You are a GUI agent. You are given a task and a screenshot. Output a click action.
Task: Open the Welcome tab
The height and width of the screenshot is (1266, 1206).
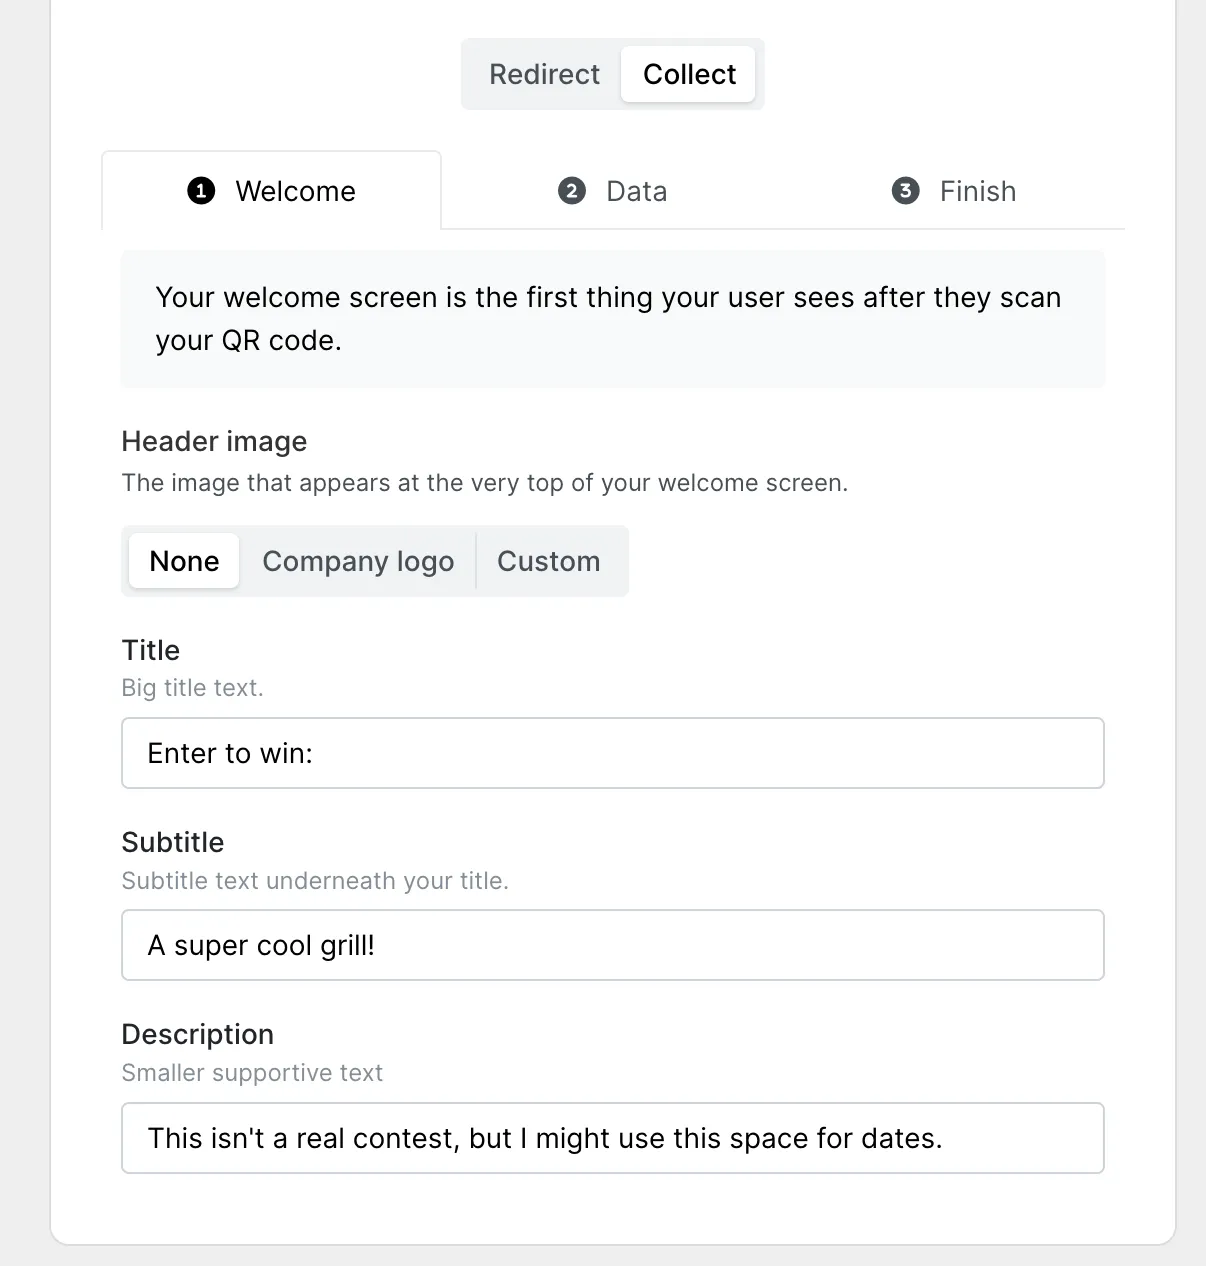271,191
